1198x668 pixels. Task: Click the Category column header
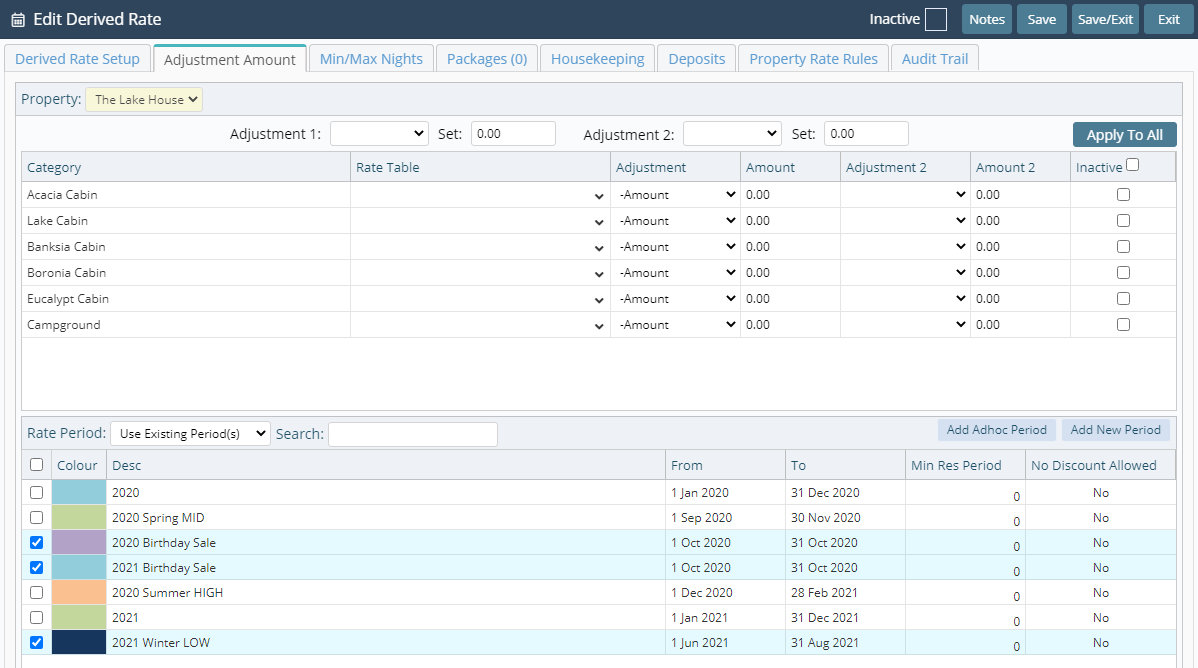(x=186, y=167)
